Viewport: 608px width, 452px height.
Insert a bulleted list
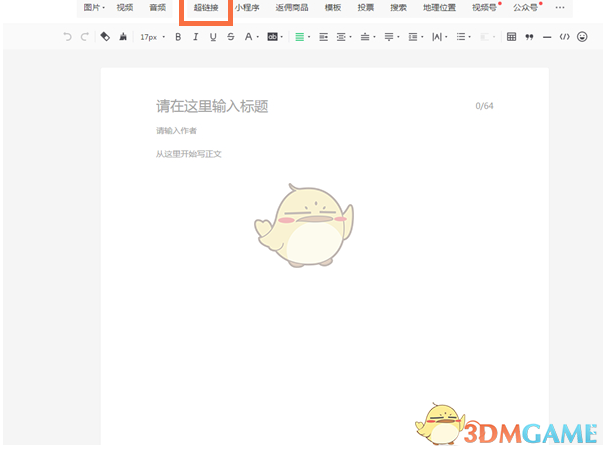click(461, 37)
